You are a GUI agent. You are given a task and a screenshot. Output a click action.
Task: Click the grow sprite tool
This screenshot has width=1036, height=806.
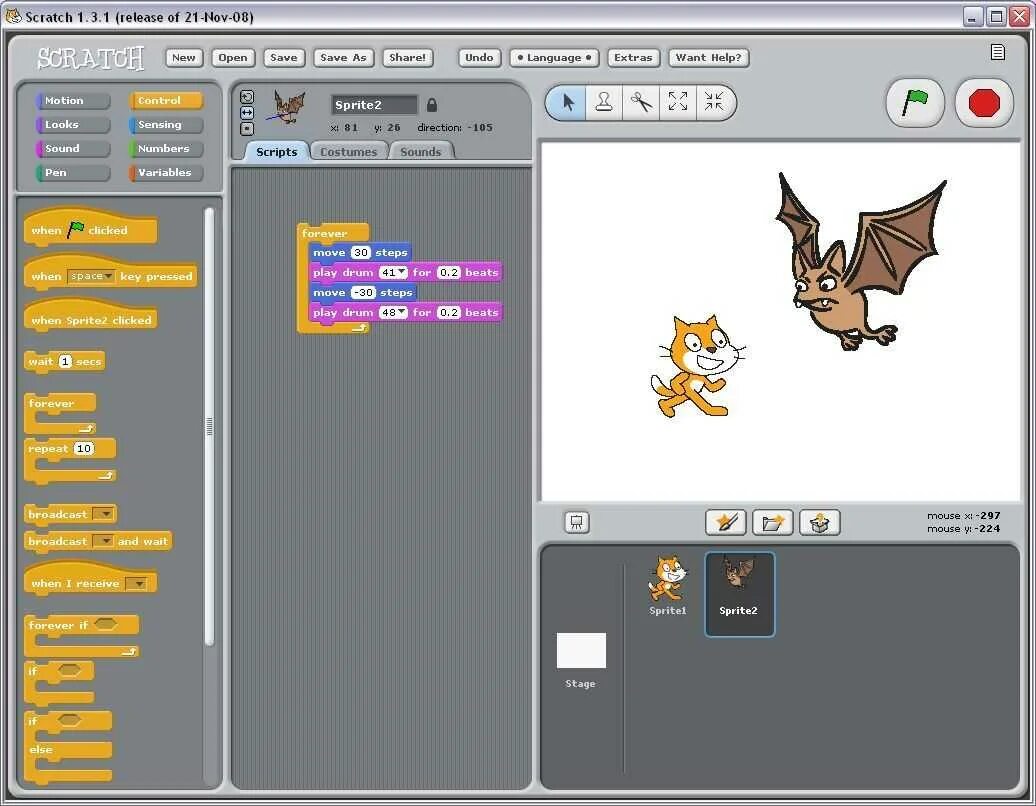[x=678, y=102]
